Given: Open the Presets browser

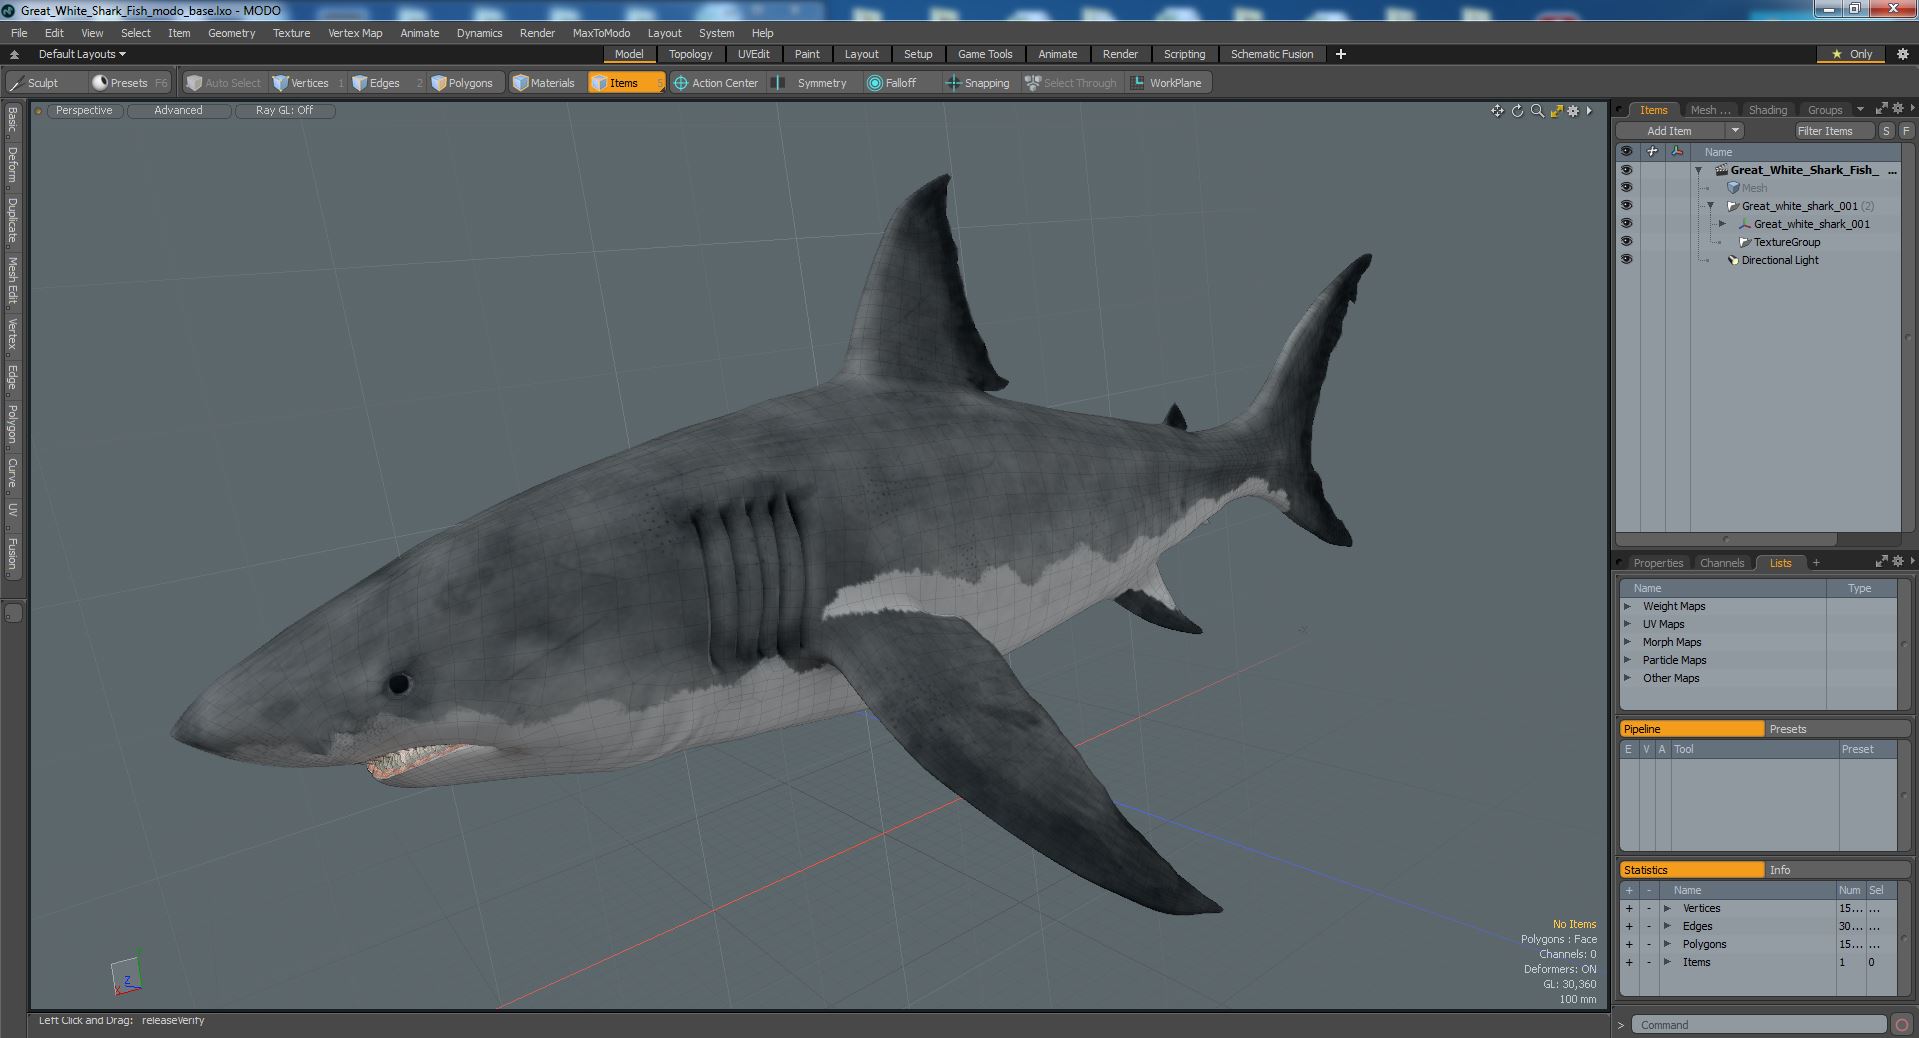Looking at the screenshot, I should tap(128, 83).
